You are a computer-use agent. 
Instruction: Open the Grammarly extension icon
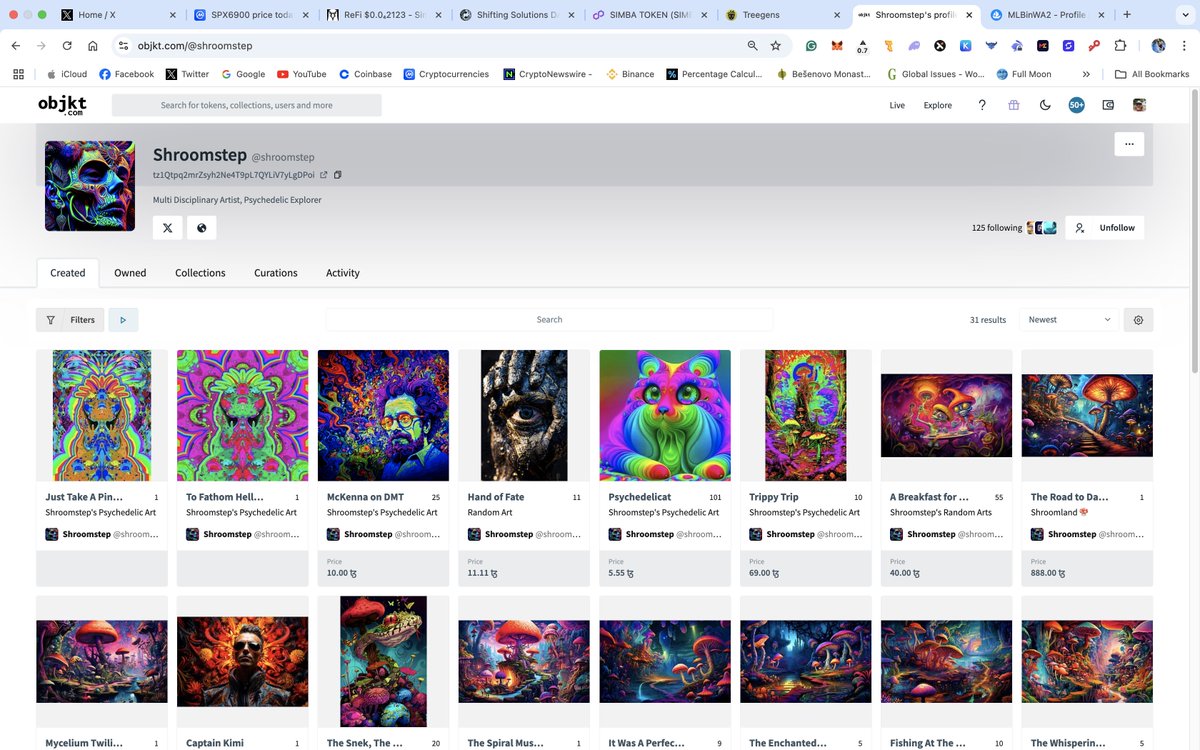pos(811,46)
